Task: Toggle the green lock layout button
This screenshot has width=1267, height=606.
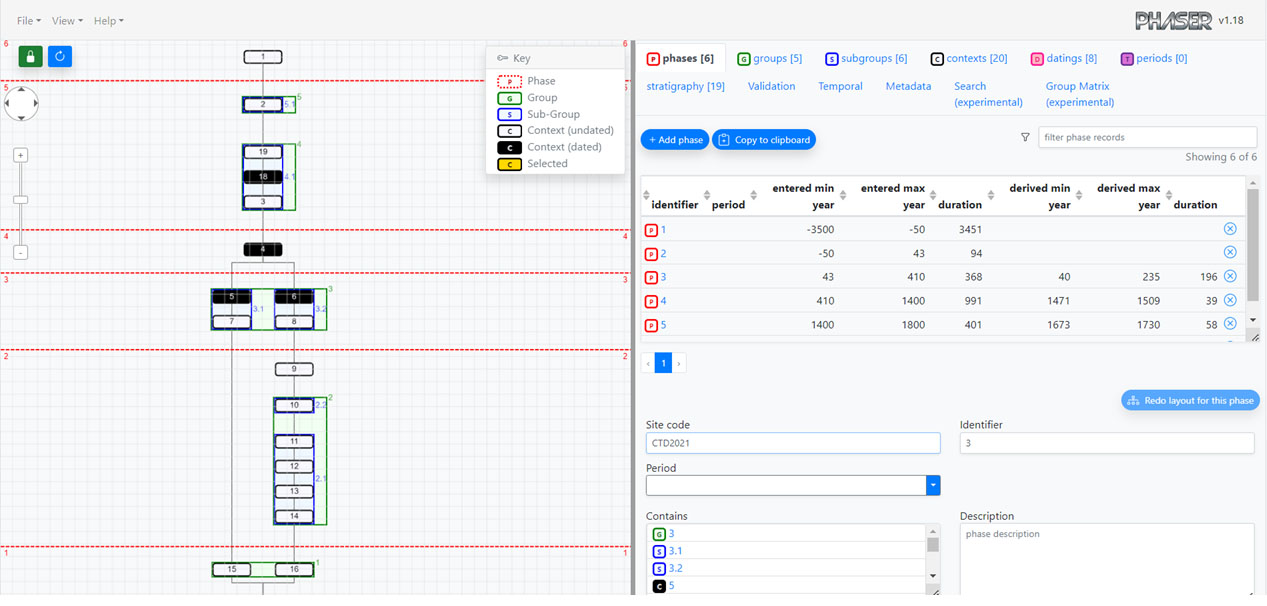Action: pyautogui.click(x=30, y=56)
